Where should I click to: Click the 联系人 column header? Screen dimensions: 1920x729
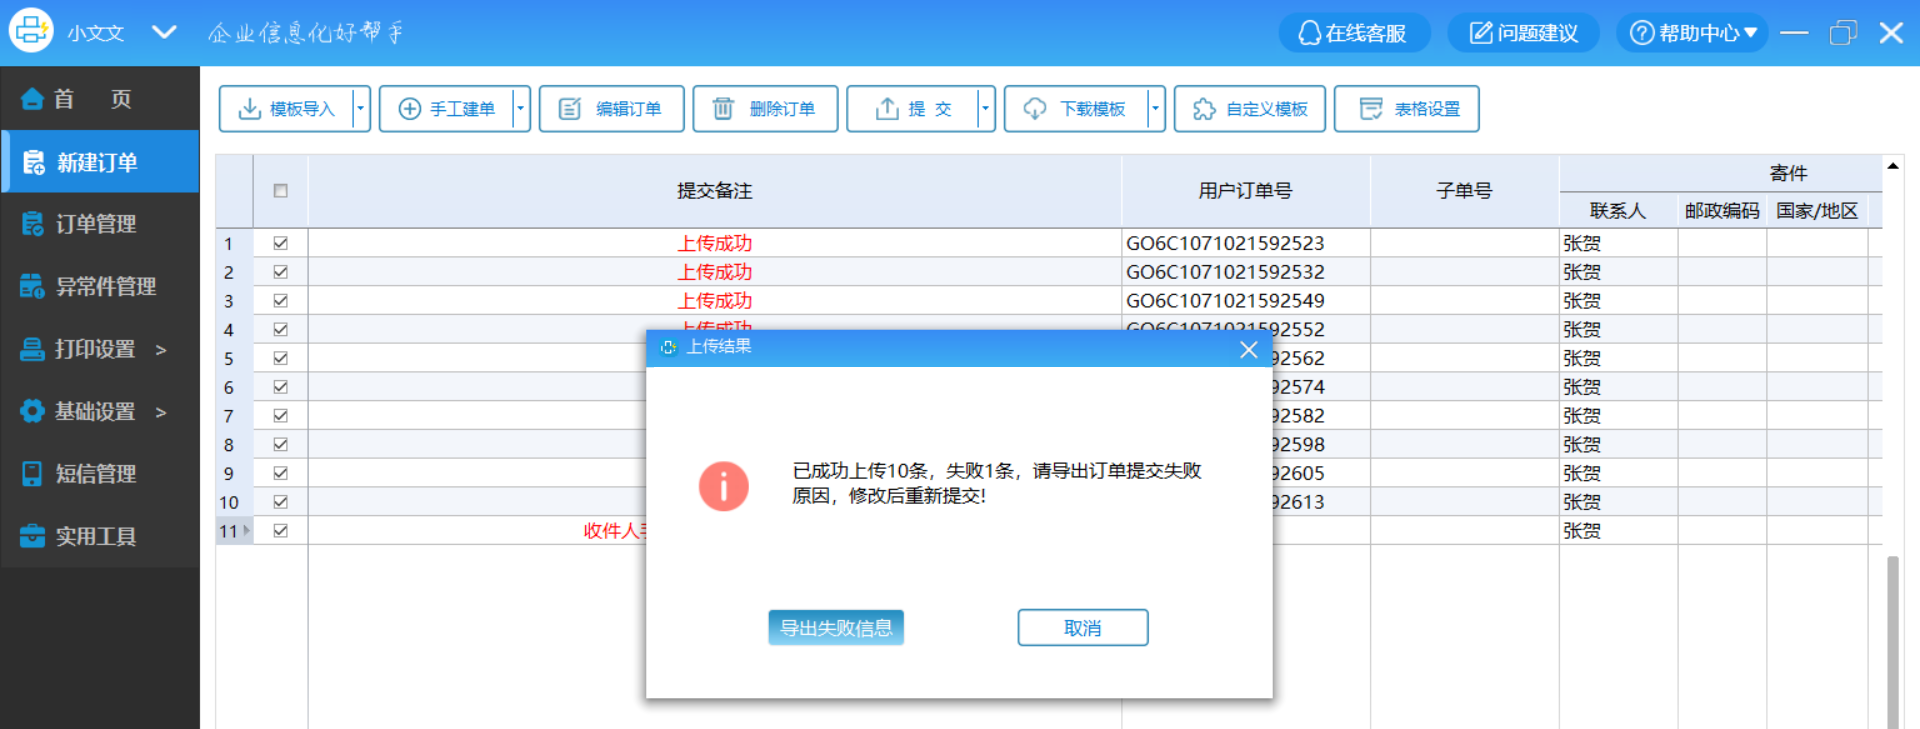(x=1618, y=211)
